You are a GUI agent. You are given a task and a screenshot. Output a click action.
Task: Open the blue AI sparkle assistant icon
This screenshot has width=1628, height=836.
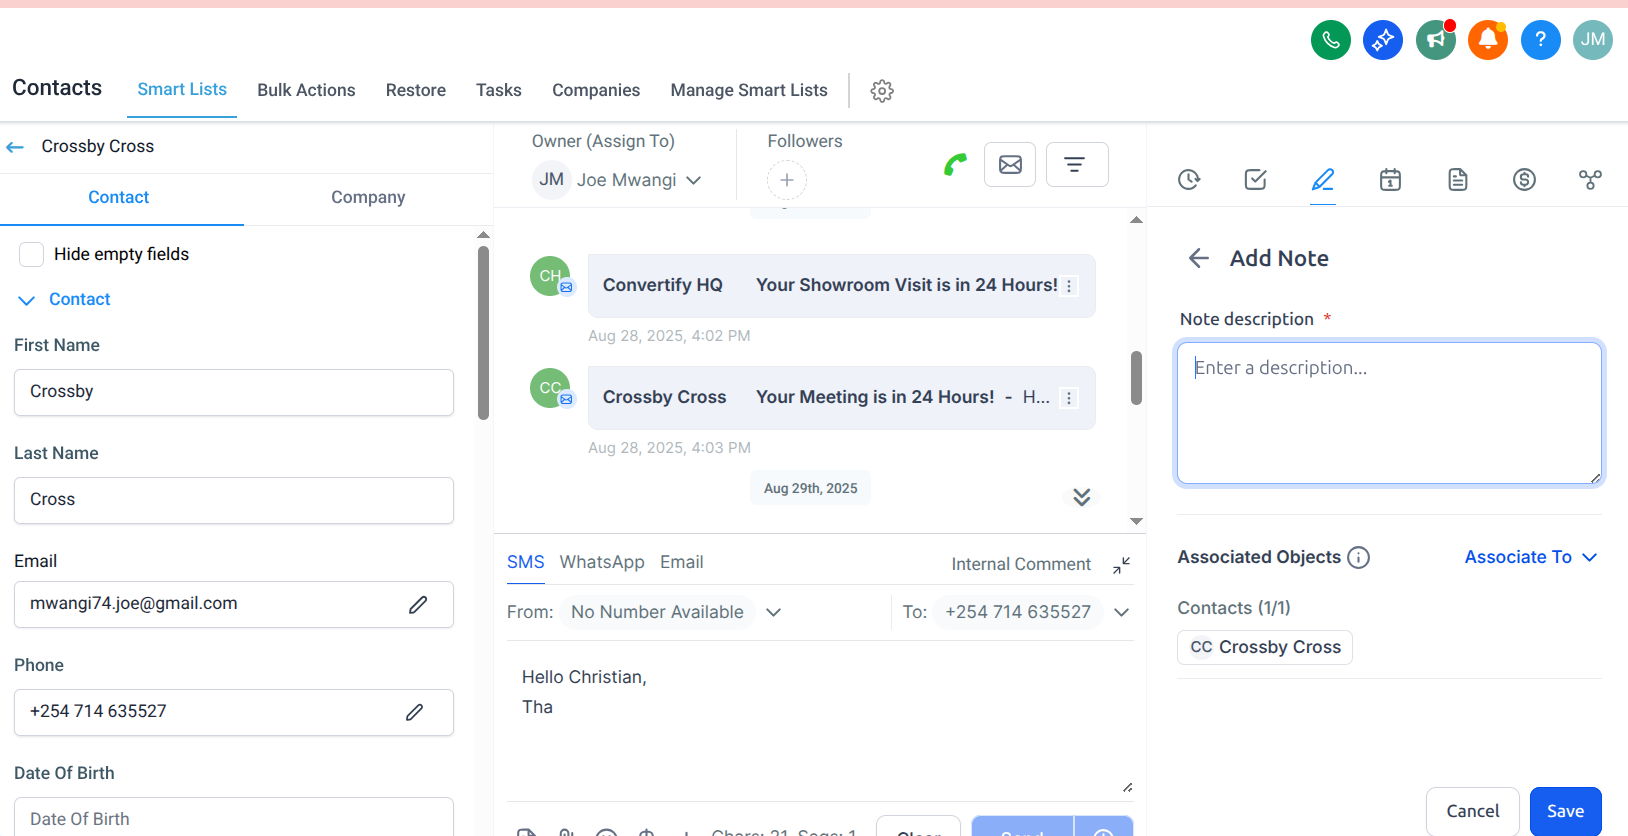[1383, 40]
